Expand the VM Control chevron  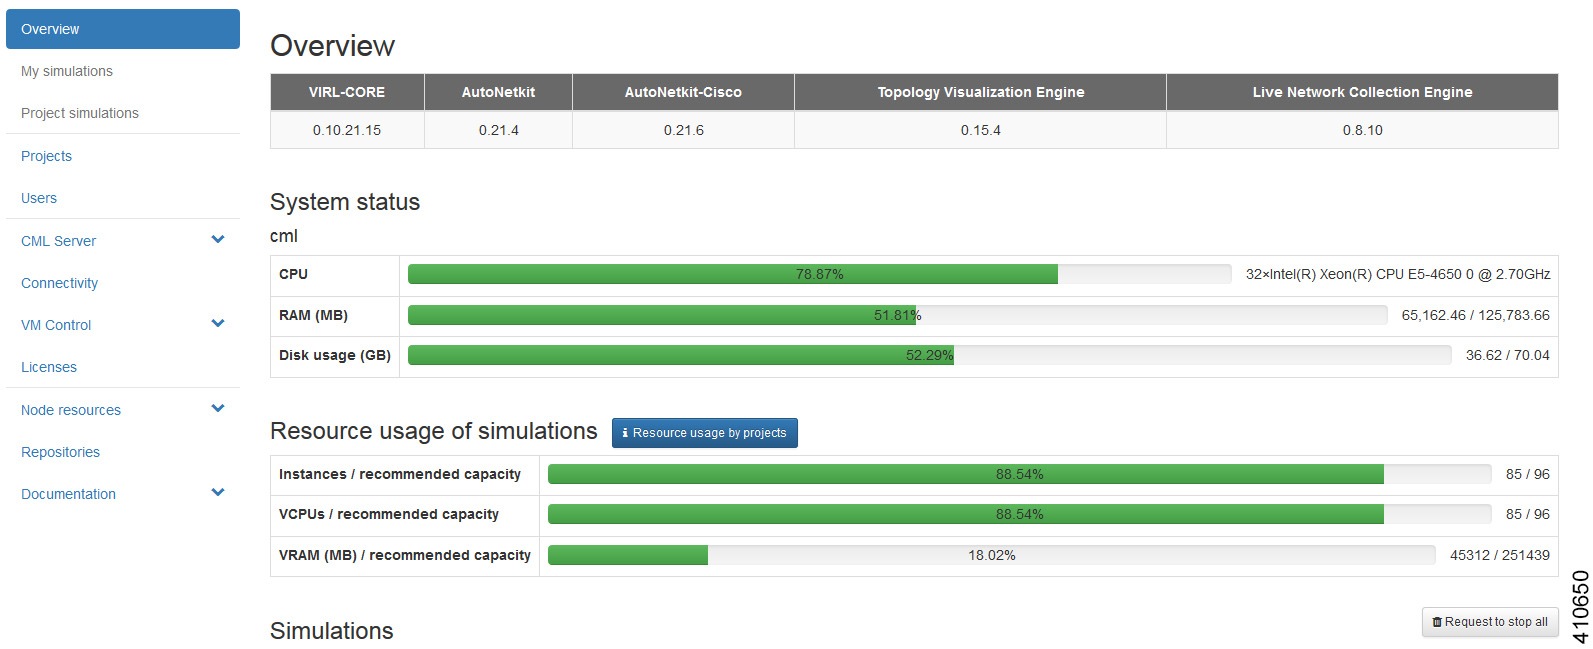218,324
